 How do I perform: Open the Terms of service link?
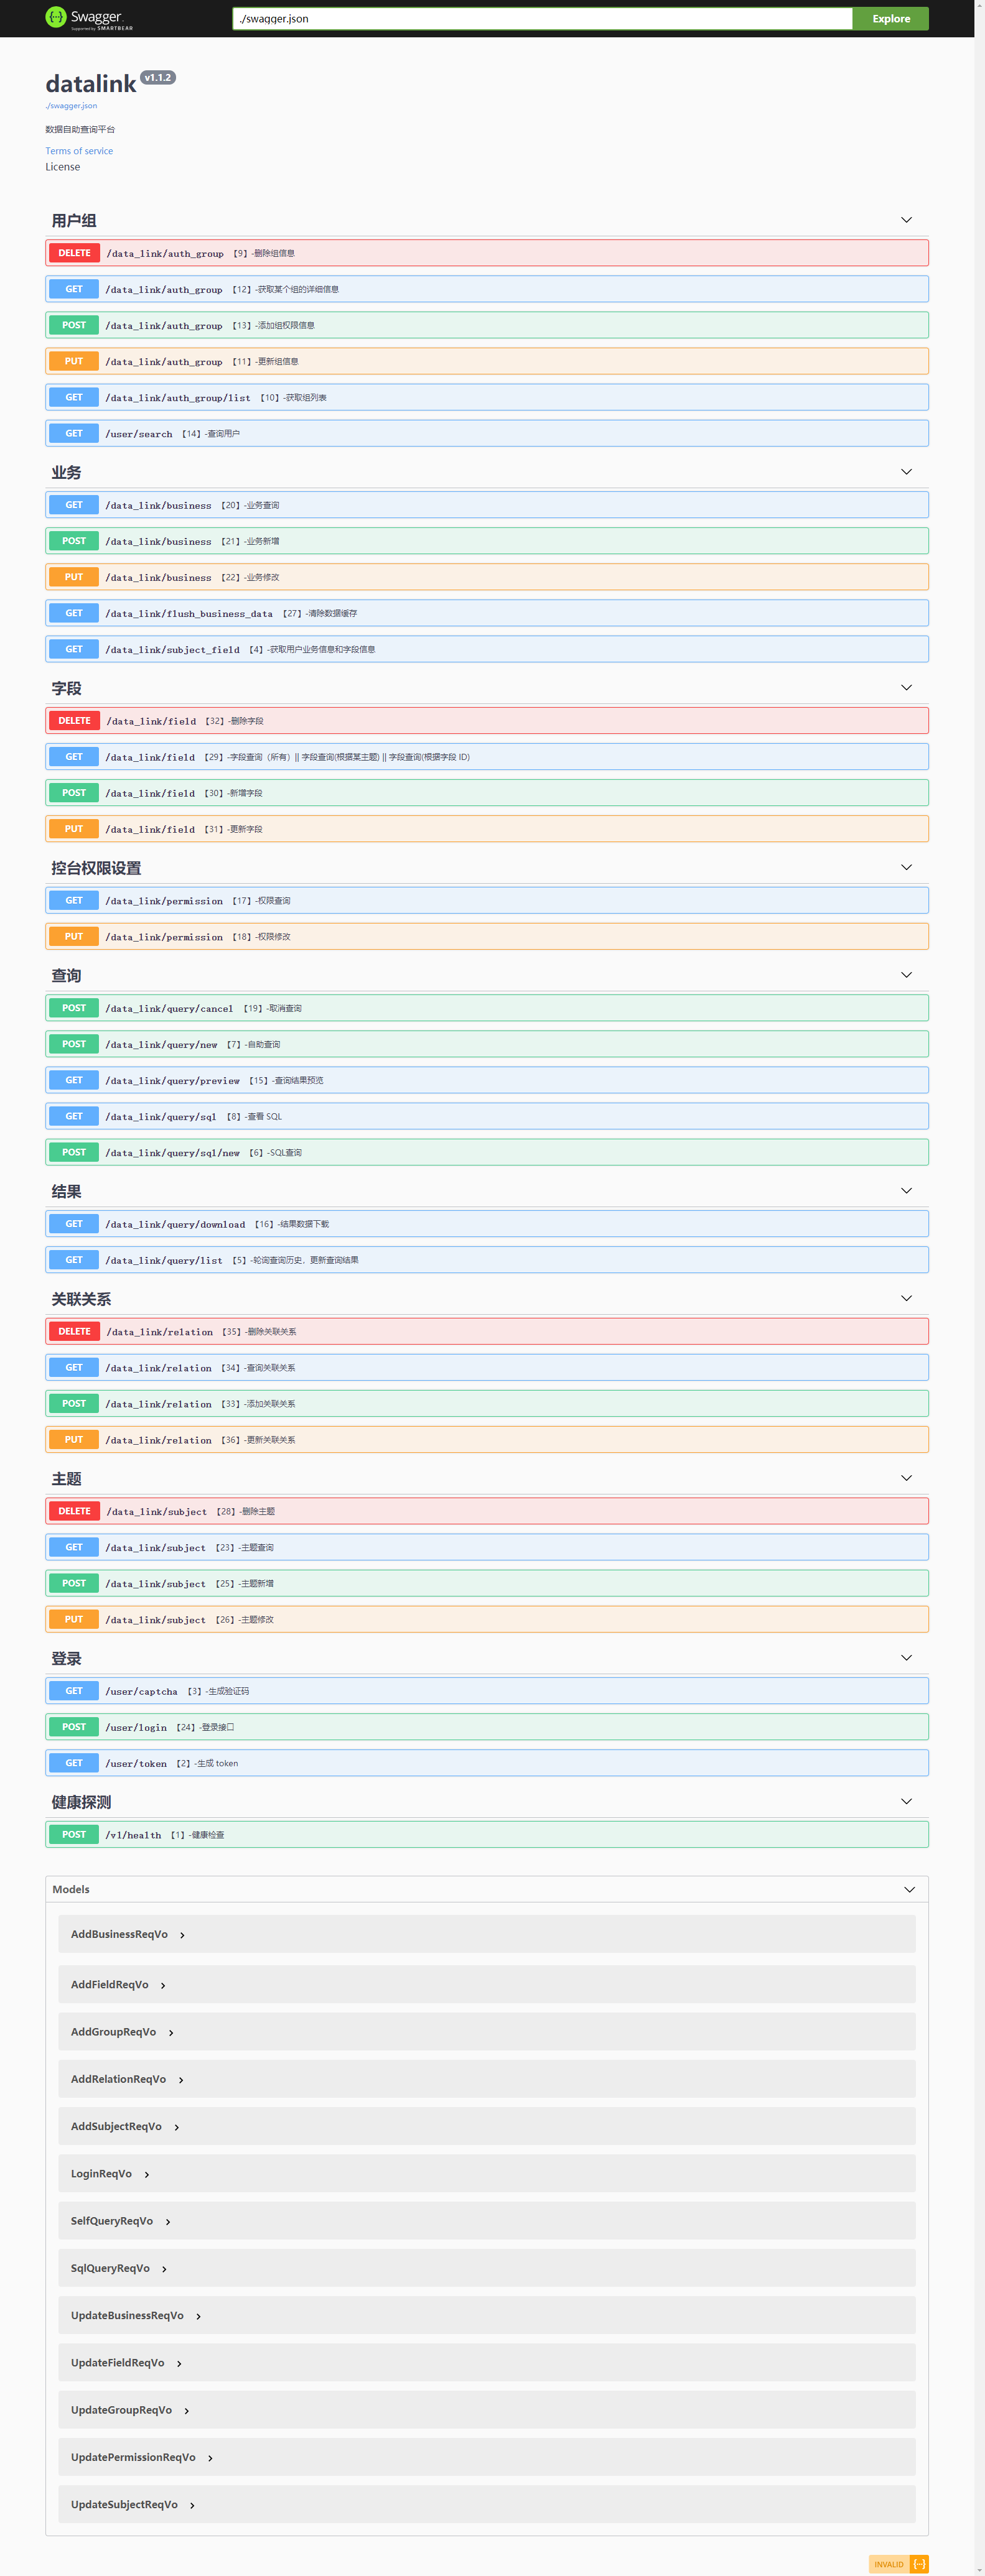point(79,151)
